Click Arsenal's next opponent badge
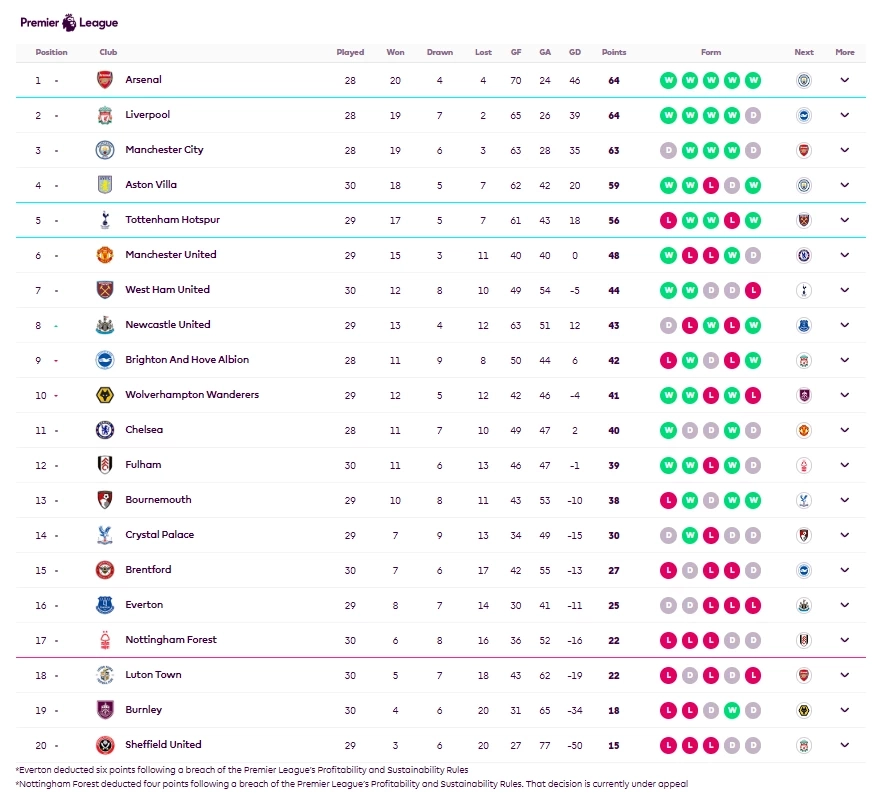Viewport: 883px width, 801px height. (x=803, y=80)
